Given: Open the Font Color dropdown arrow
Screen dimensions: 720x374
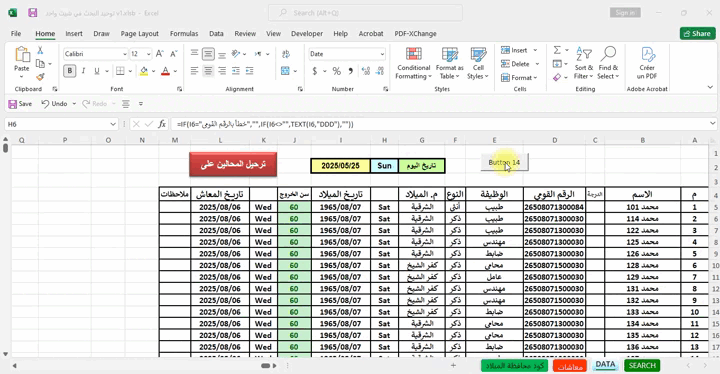Looking at the screenshot, I should 175,71.
